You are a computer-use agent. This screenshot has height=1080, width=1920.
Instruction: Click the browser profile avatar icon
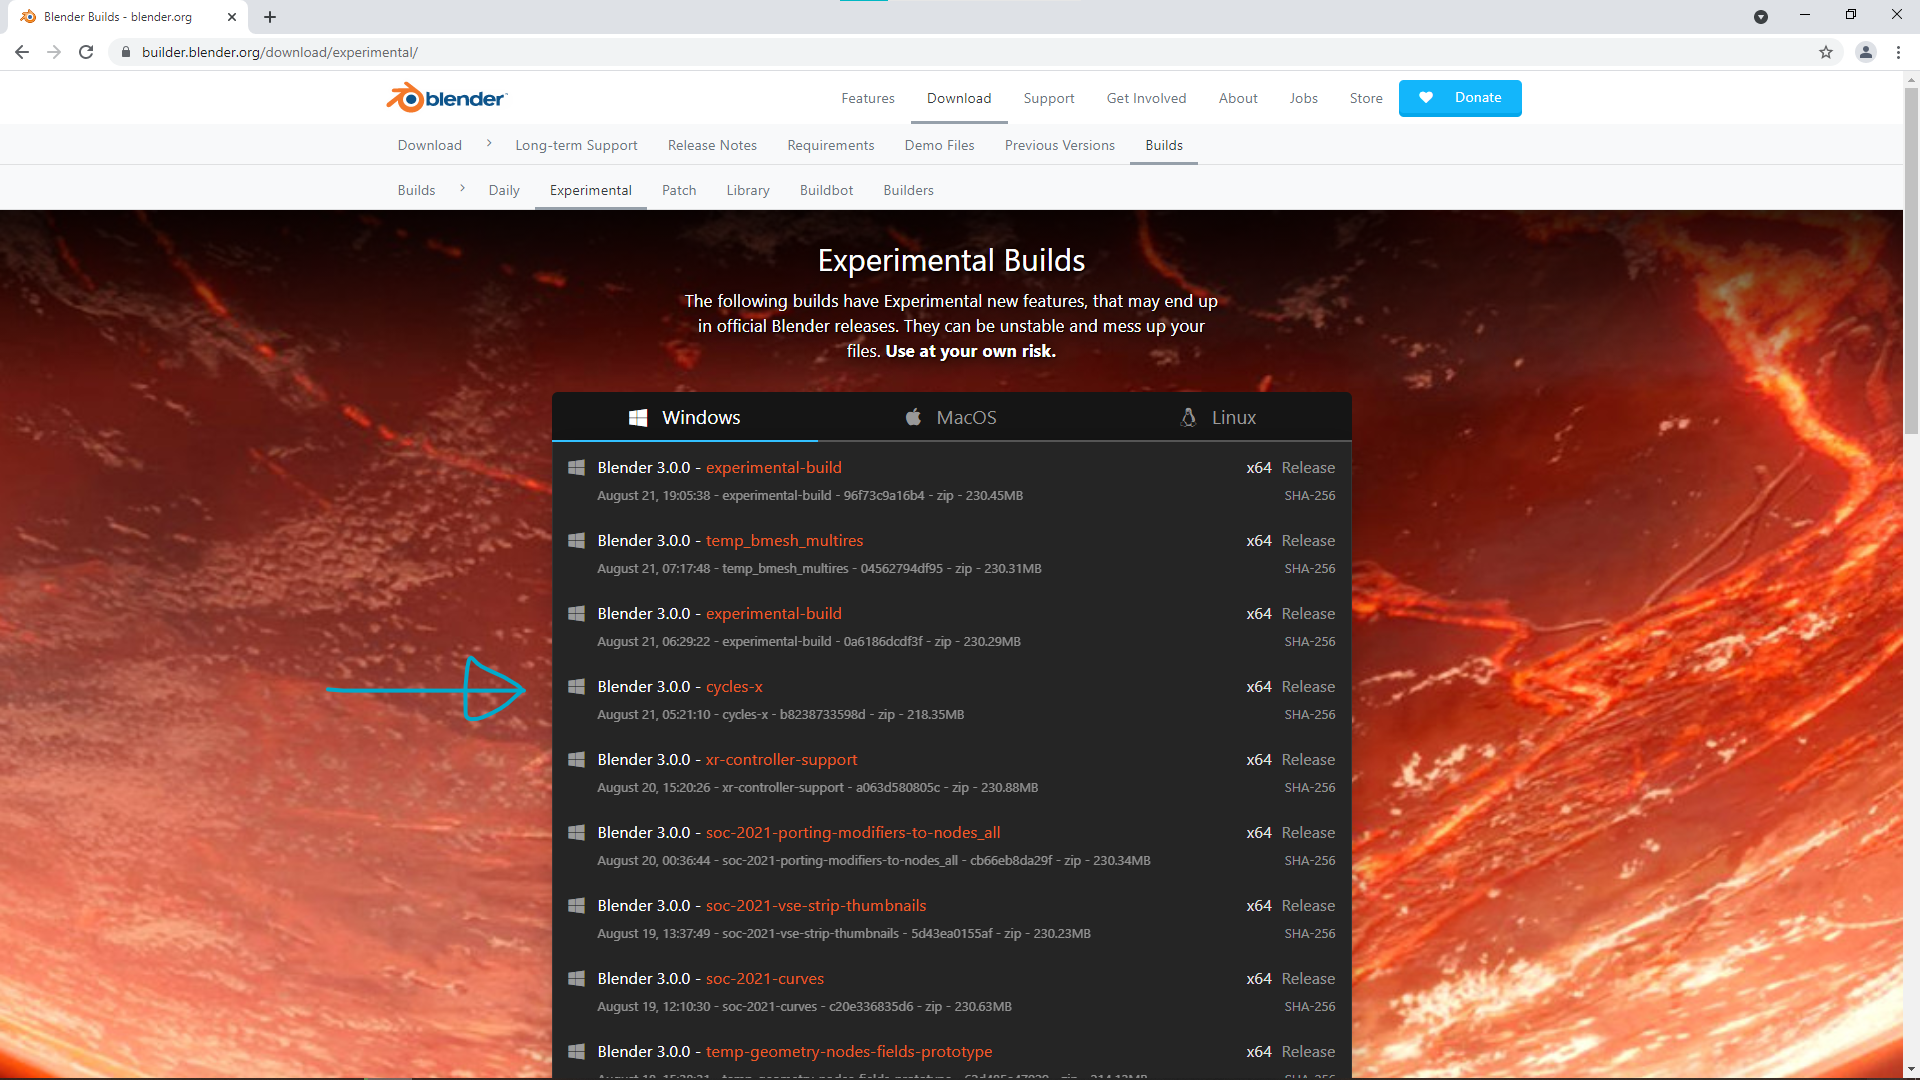[1866, 52]
